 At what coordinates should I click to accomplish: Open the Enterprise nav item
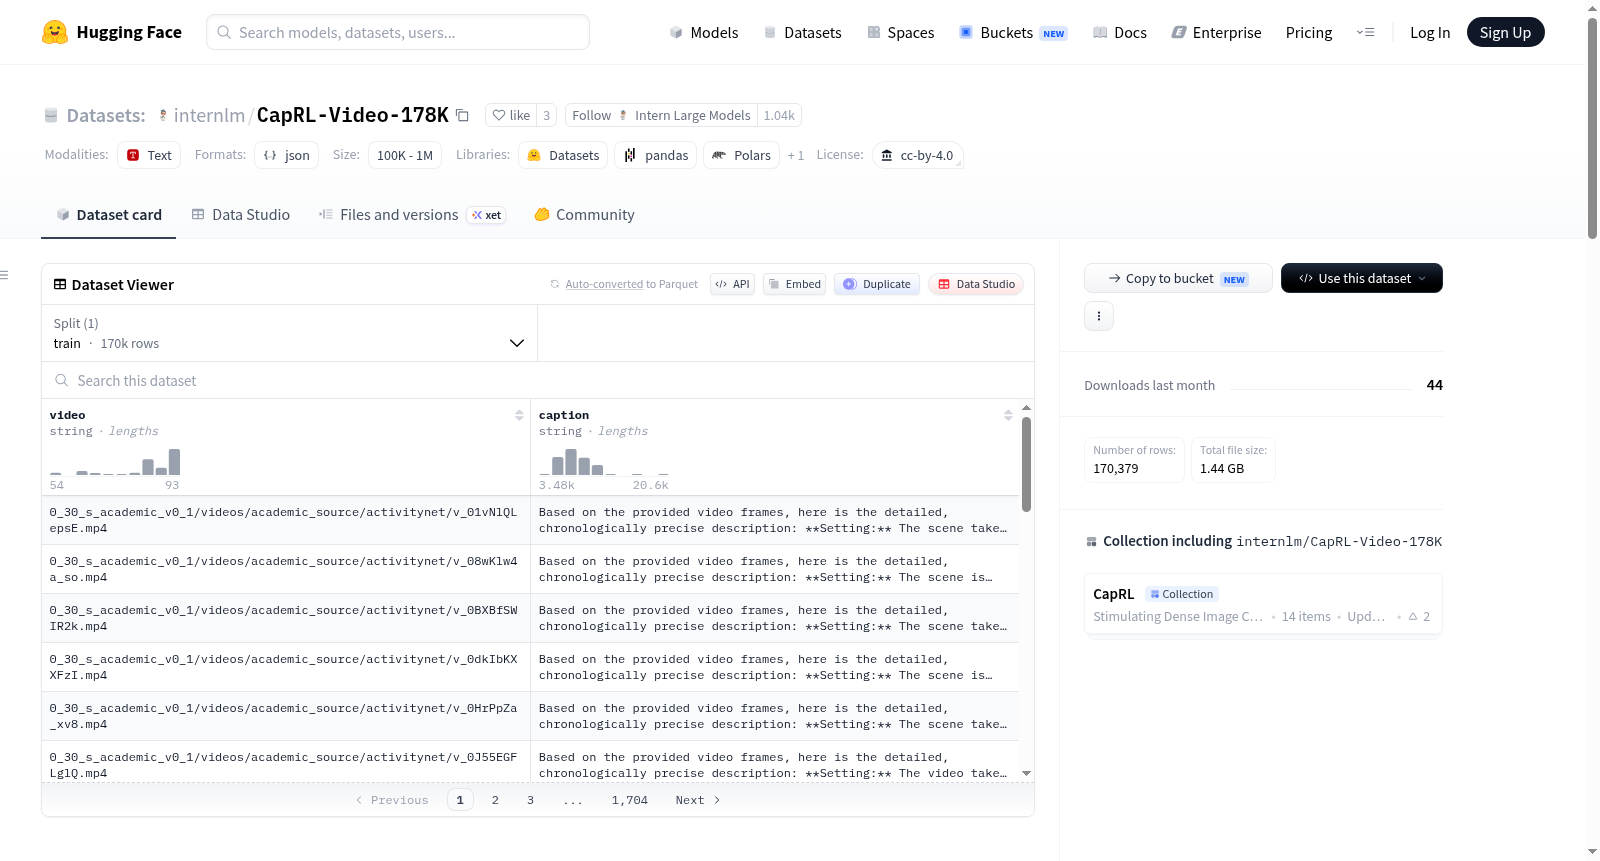[1216, 33]
